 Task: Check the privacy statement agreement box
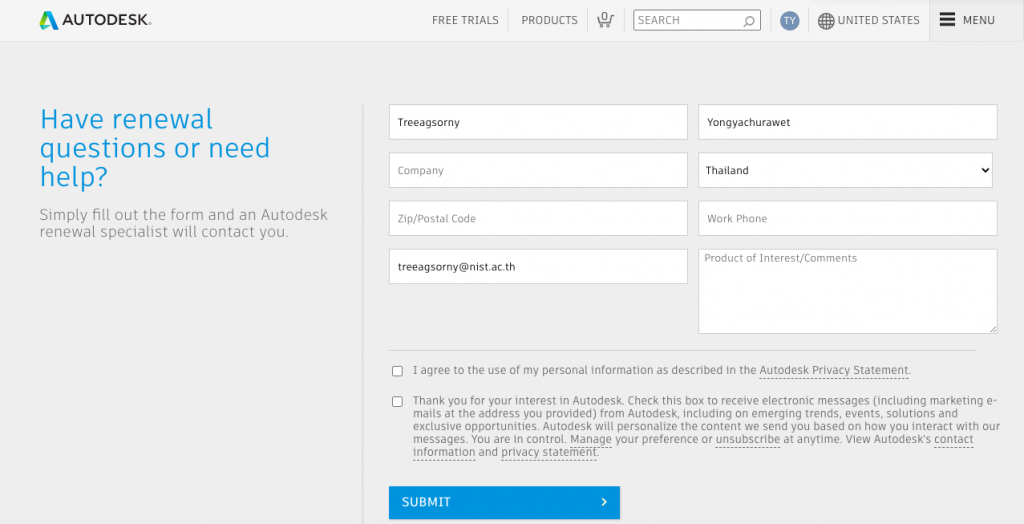(x=397, y=371)
